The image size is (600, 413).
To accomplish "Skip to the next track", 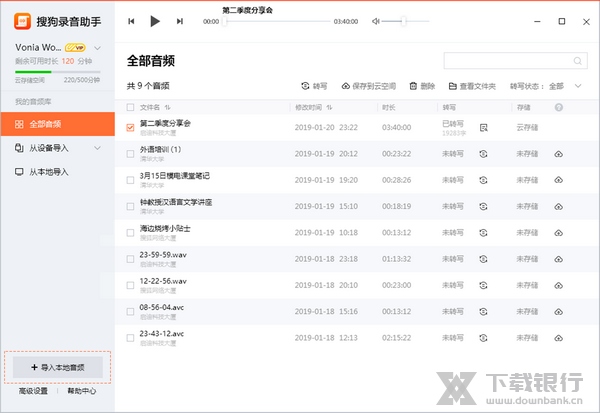I will point(179,21).
